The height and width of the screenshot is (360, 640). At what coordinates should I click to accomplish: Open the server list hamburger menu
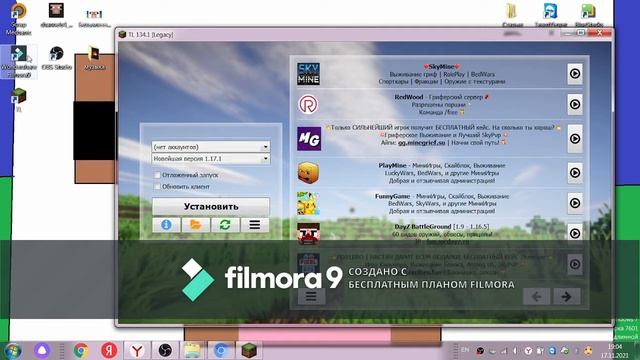click(x=311, y=297)
